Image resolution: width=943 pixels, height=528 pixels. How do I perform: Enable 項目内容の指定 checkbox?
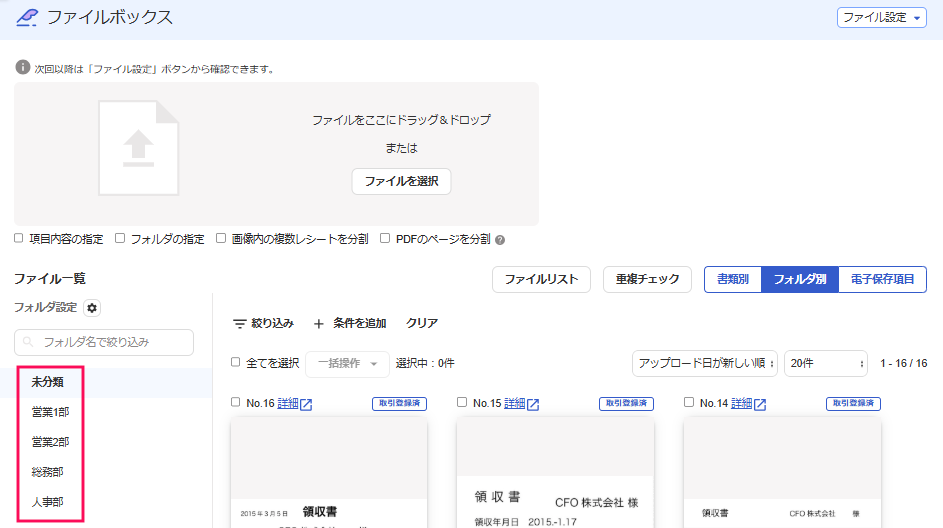(x=19, y=238)
